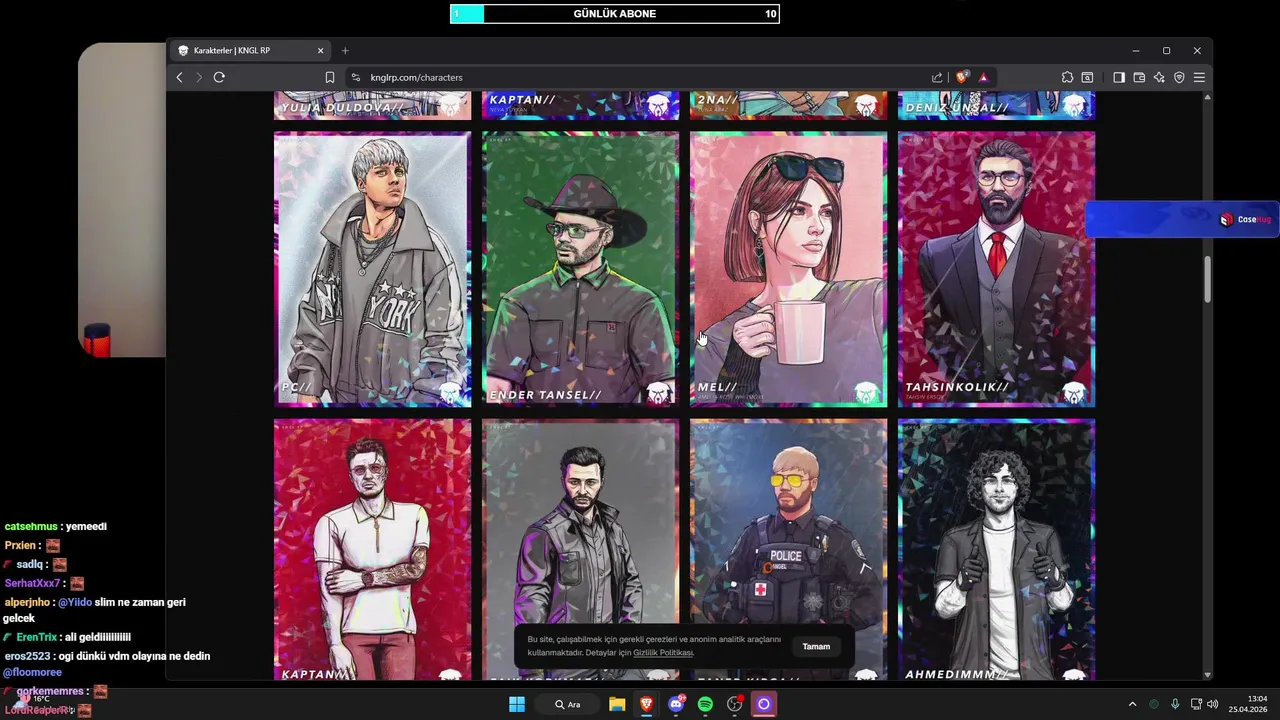This screenshot has width=1280, height=720.
Task: Click the microphone tray icon
Action: (x=1175, y=704)
